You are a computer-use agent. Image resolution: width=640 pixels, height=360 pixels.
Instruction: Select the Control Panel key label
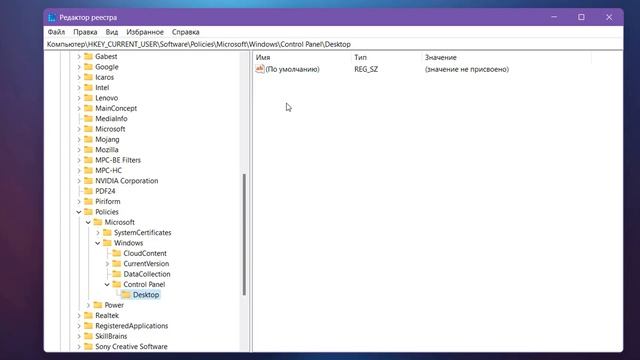tap(144, 284)
